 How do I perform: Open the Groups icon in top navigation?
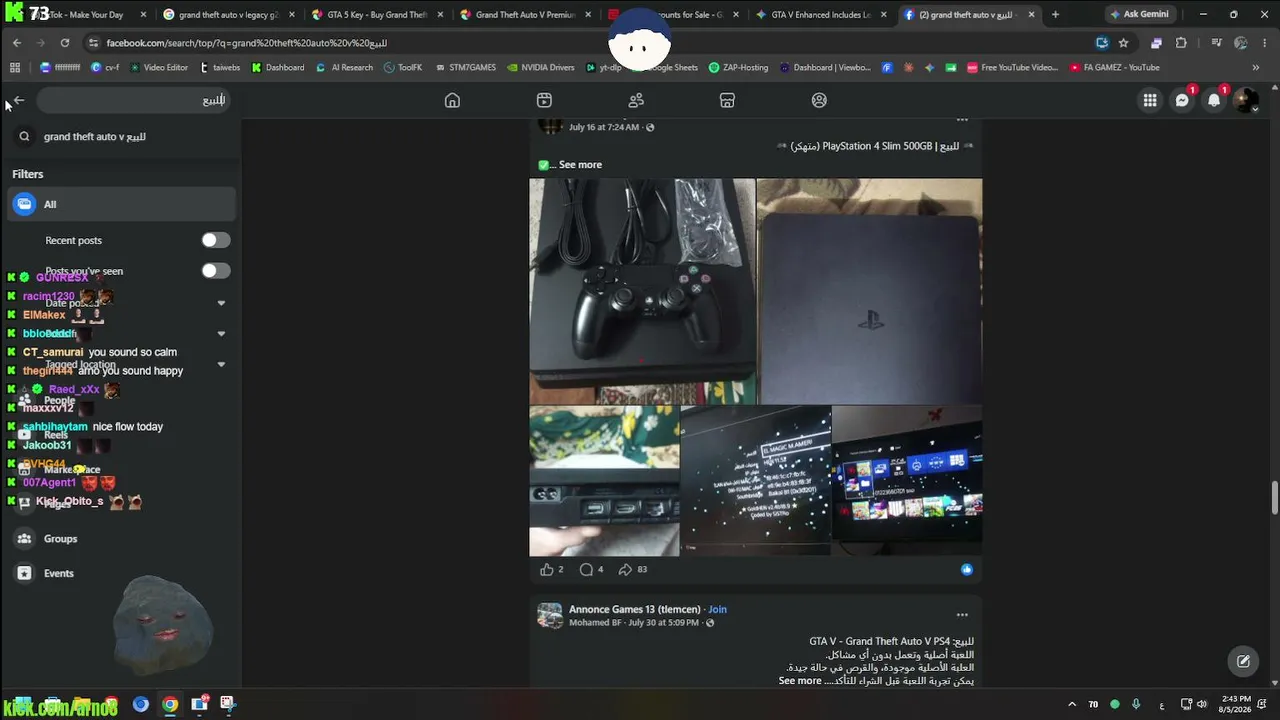coord(819,100)
